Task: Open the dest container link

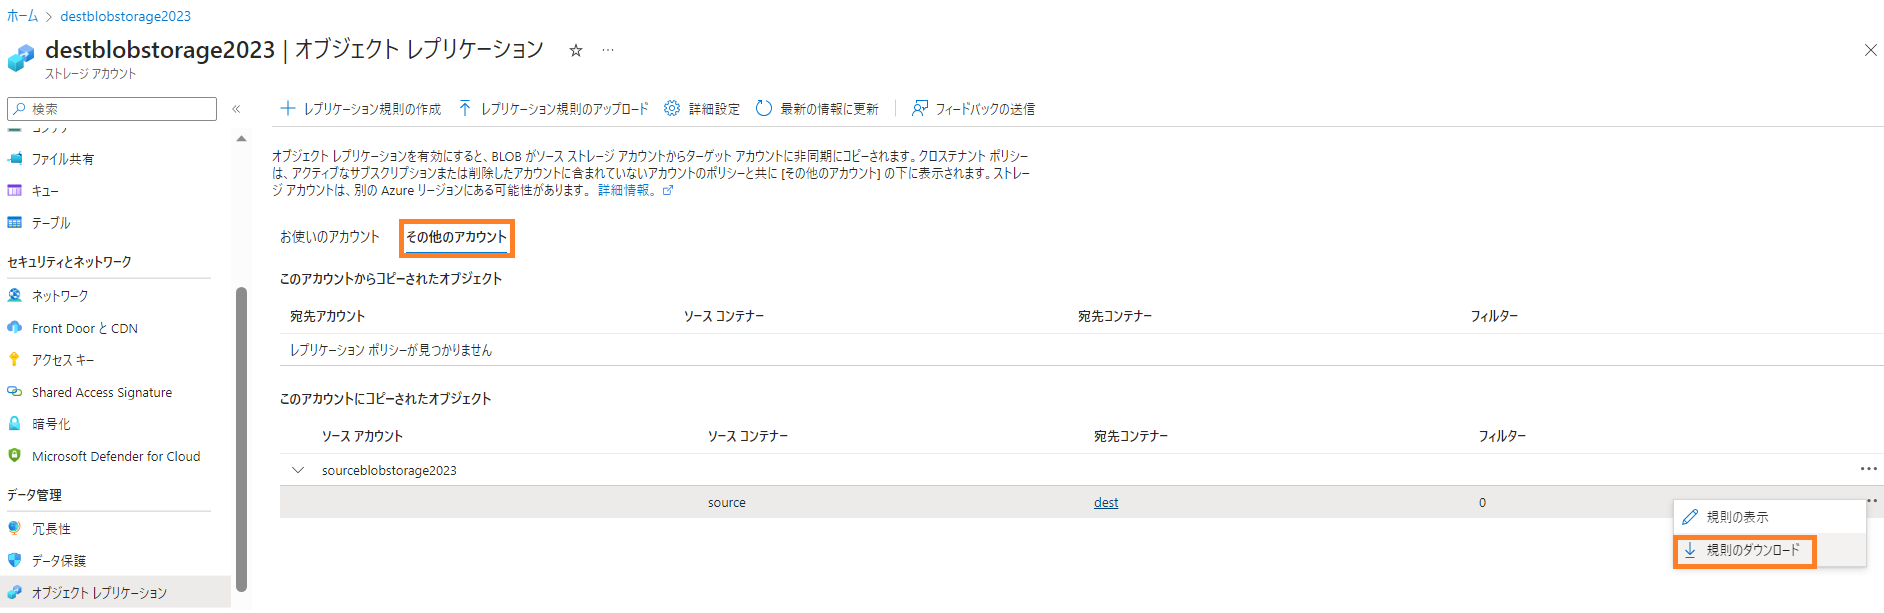Action: (x=1106, y=503)
